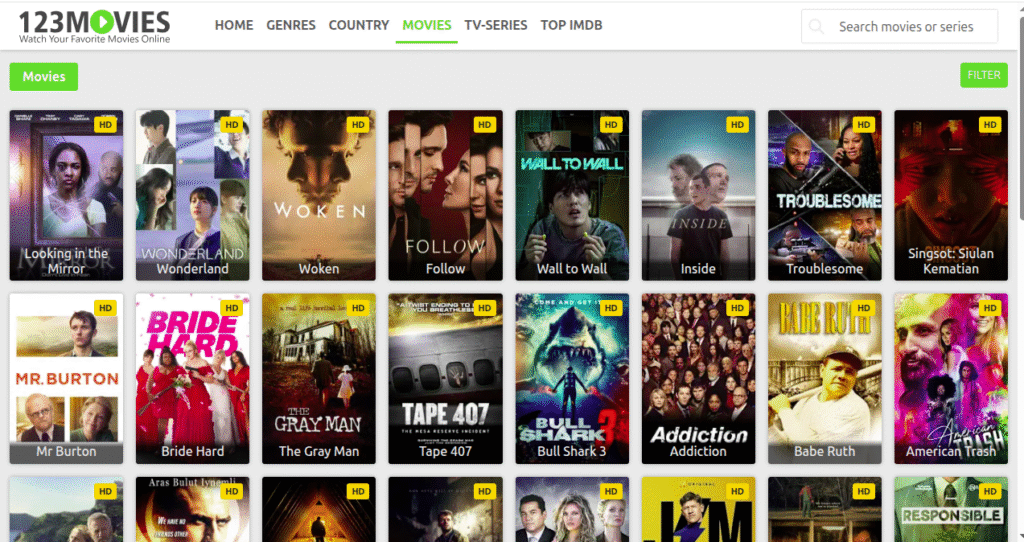1024x542 pixels.
Task: Open the Troublesome movie poster
Action: [825, 195]
